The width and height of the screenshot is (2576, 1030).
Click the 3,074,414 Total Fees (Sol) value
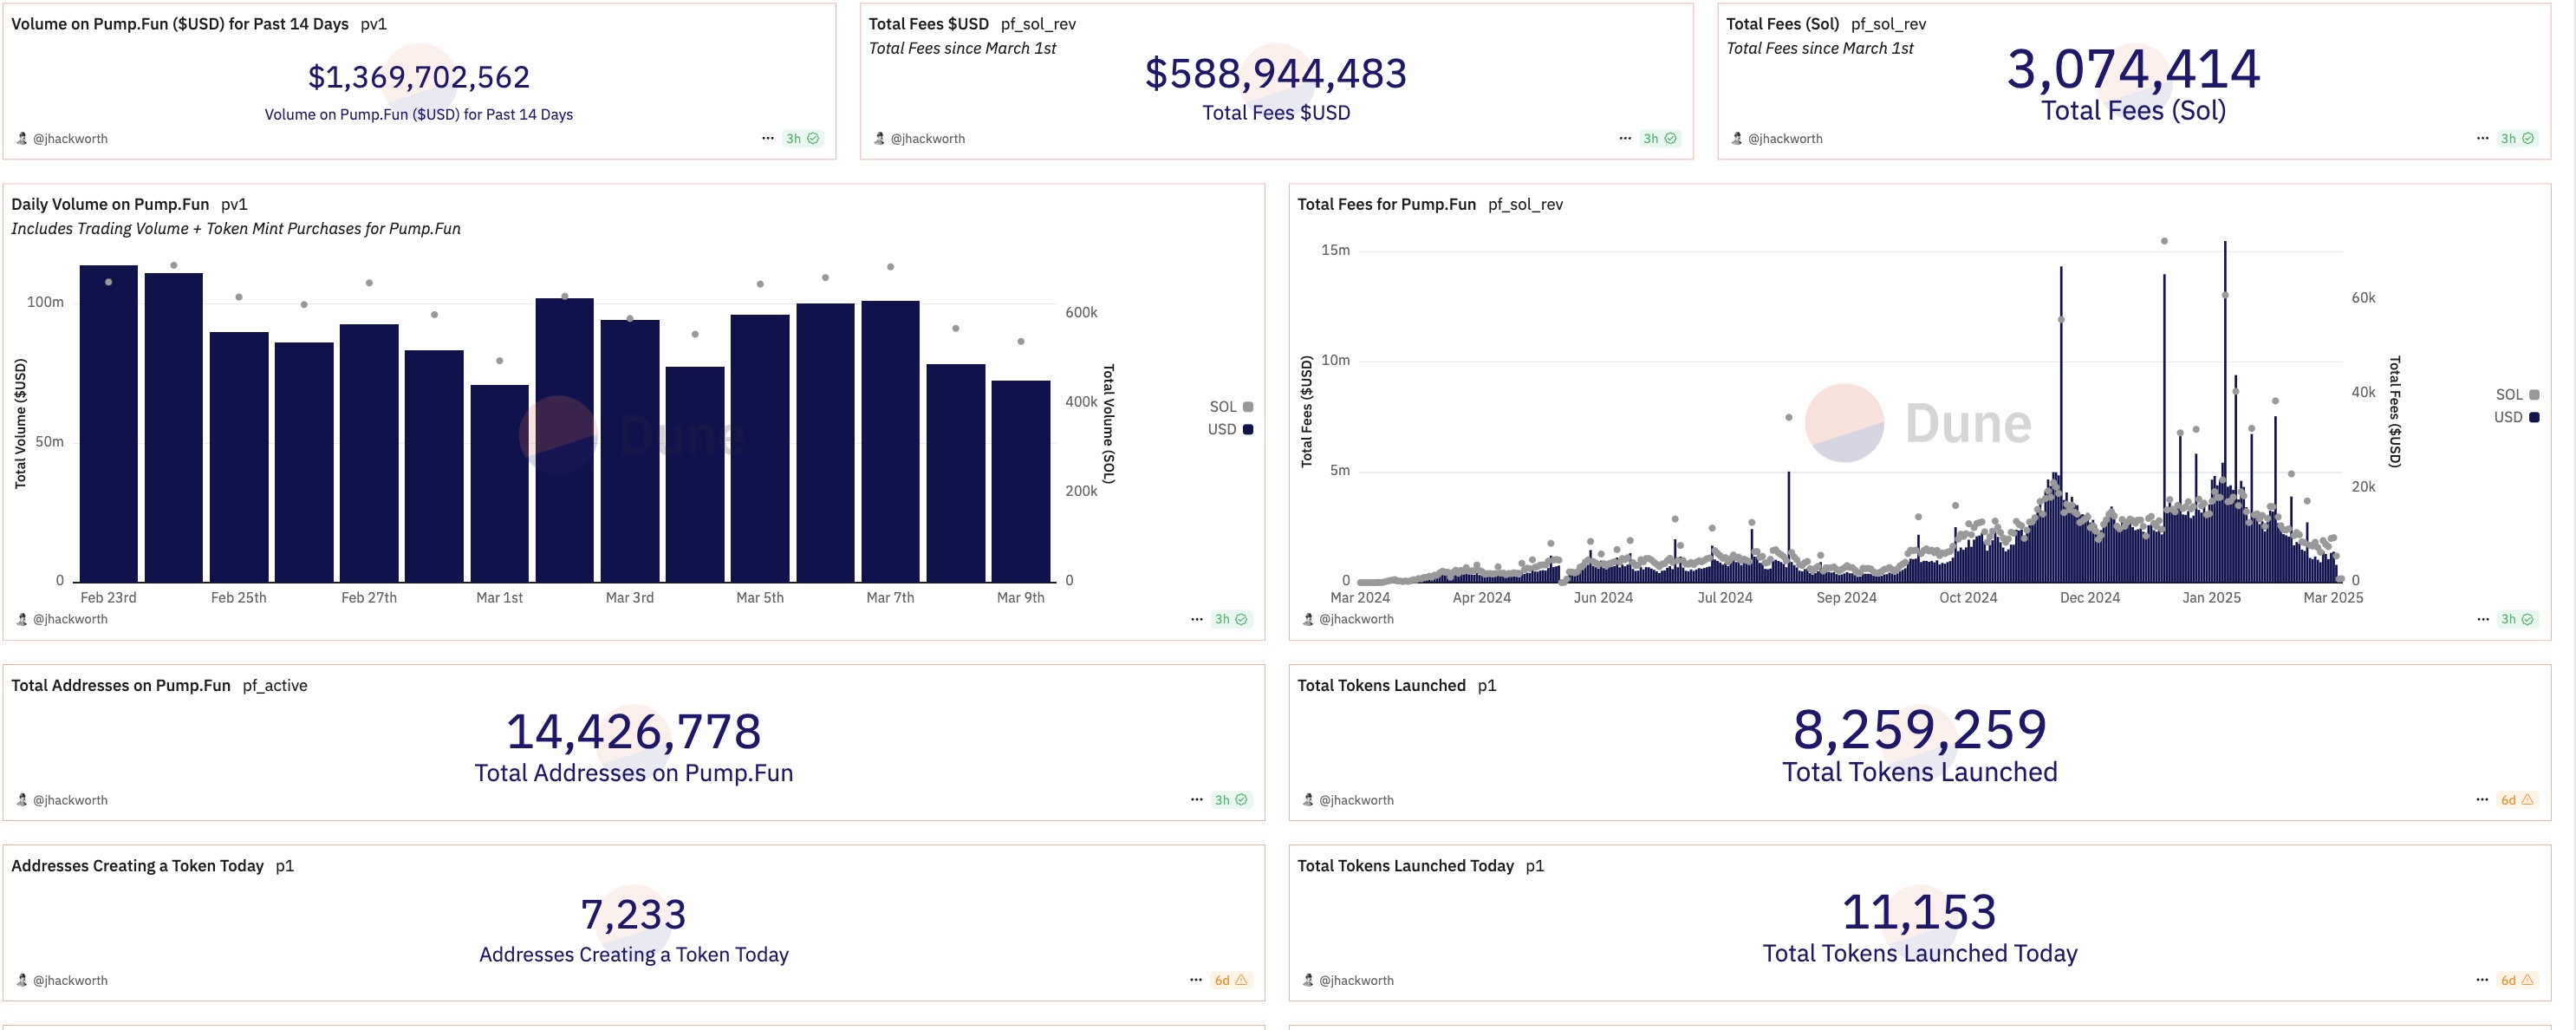(x=2134, y=69)
